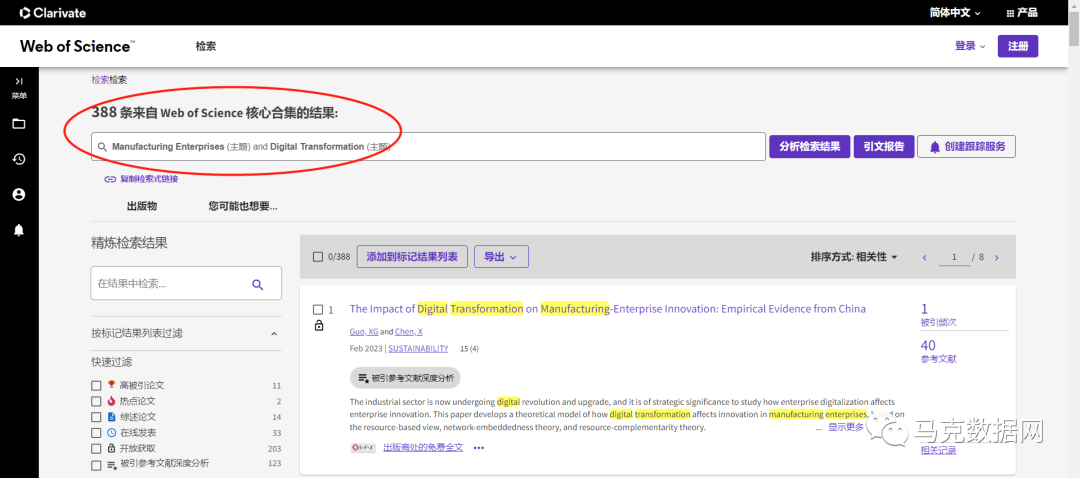Open the 简体中文 language dropdown
Viewport: 1080px width, 478px height.
point(955,13)
